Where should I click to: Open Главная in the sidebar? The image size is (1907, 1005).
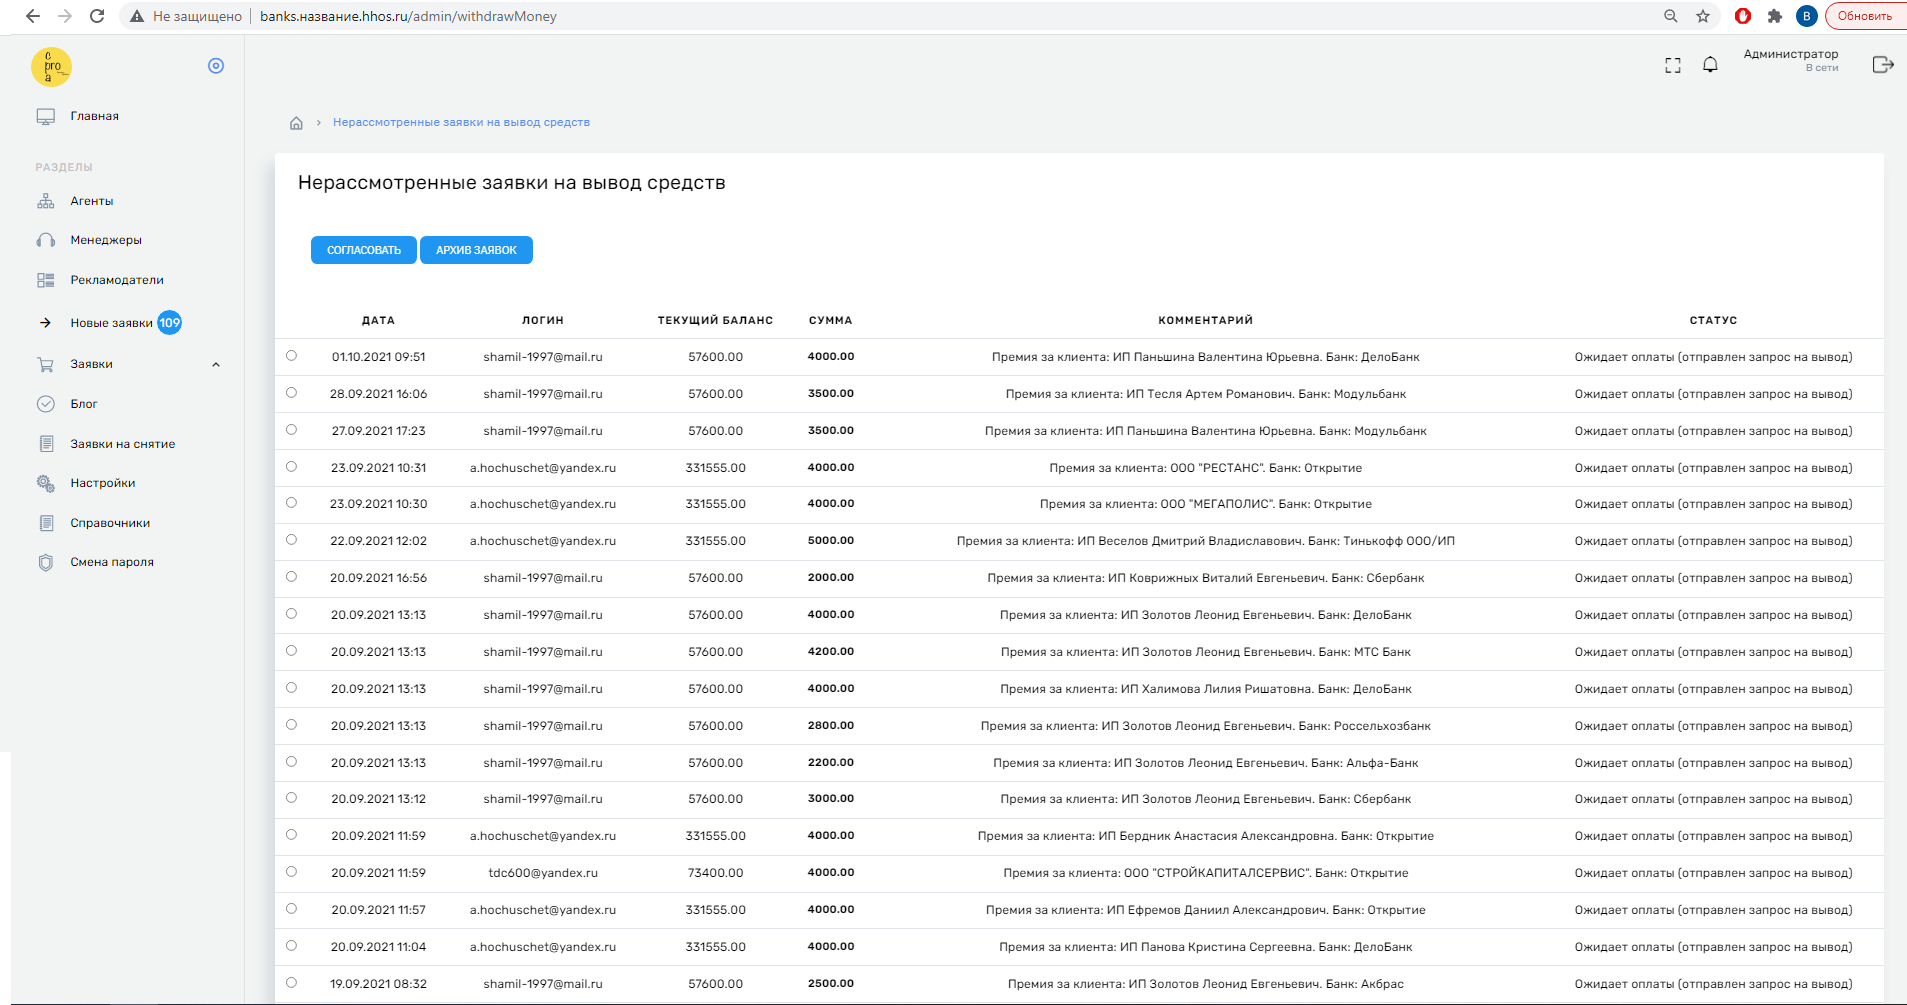pyautogui.click(x=94, y=116)
